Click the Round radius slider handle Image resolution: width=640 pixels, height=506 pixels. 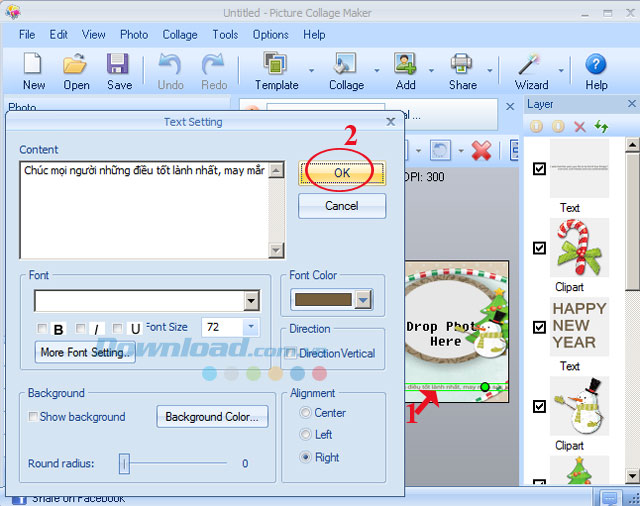click(x=124, y=463)
